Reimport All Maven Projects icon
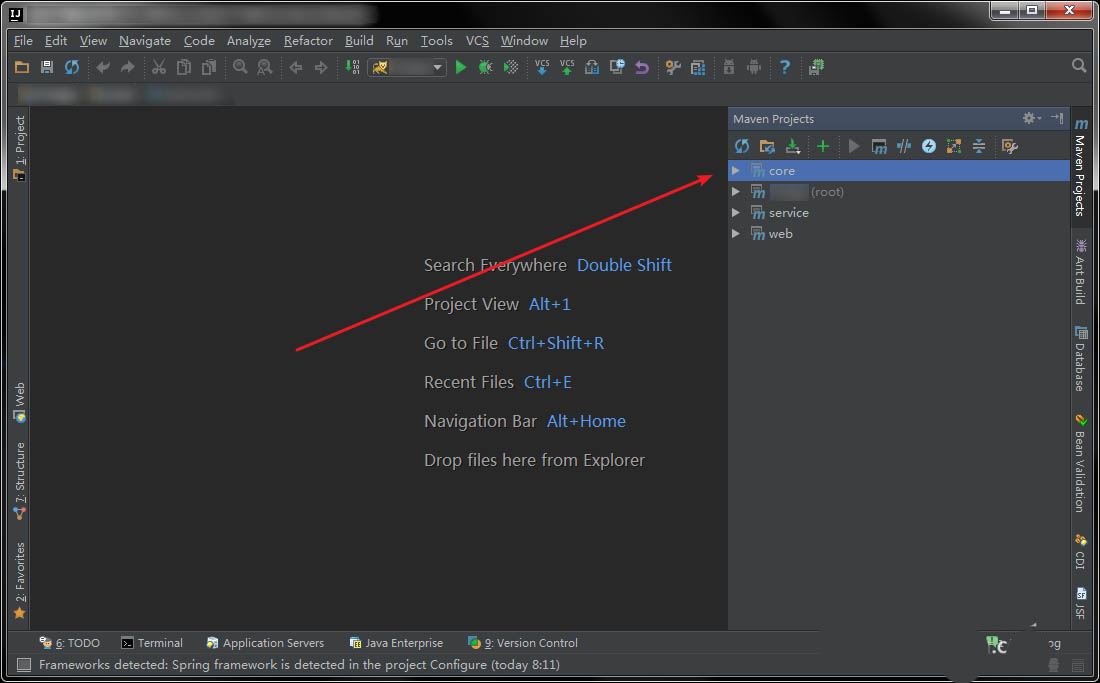The height and width of the screenshot is (683, 1100). click(742, 146)
